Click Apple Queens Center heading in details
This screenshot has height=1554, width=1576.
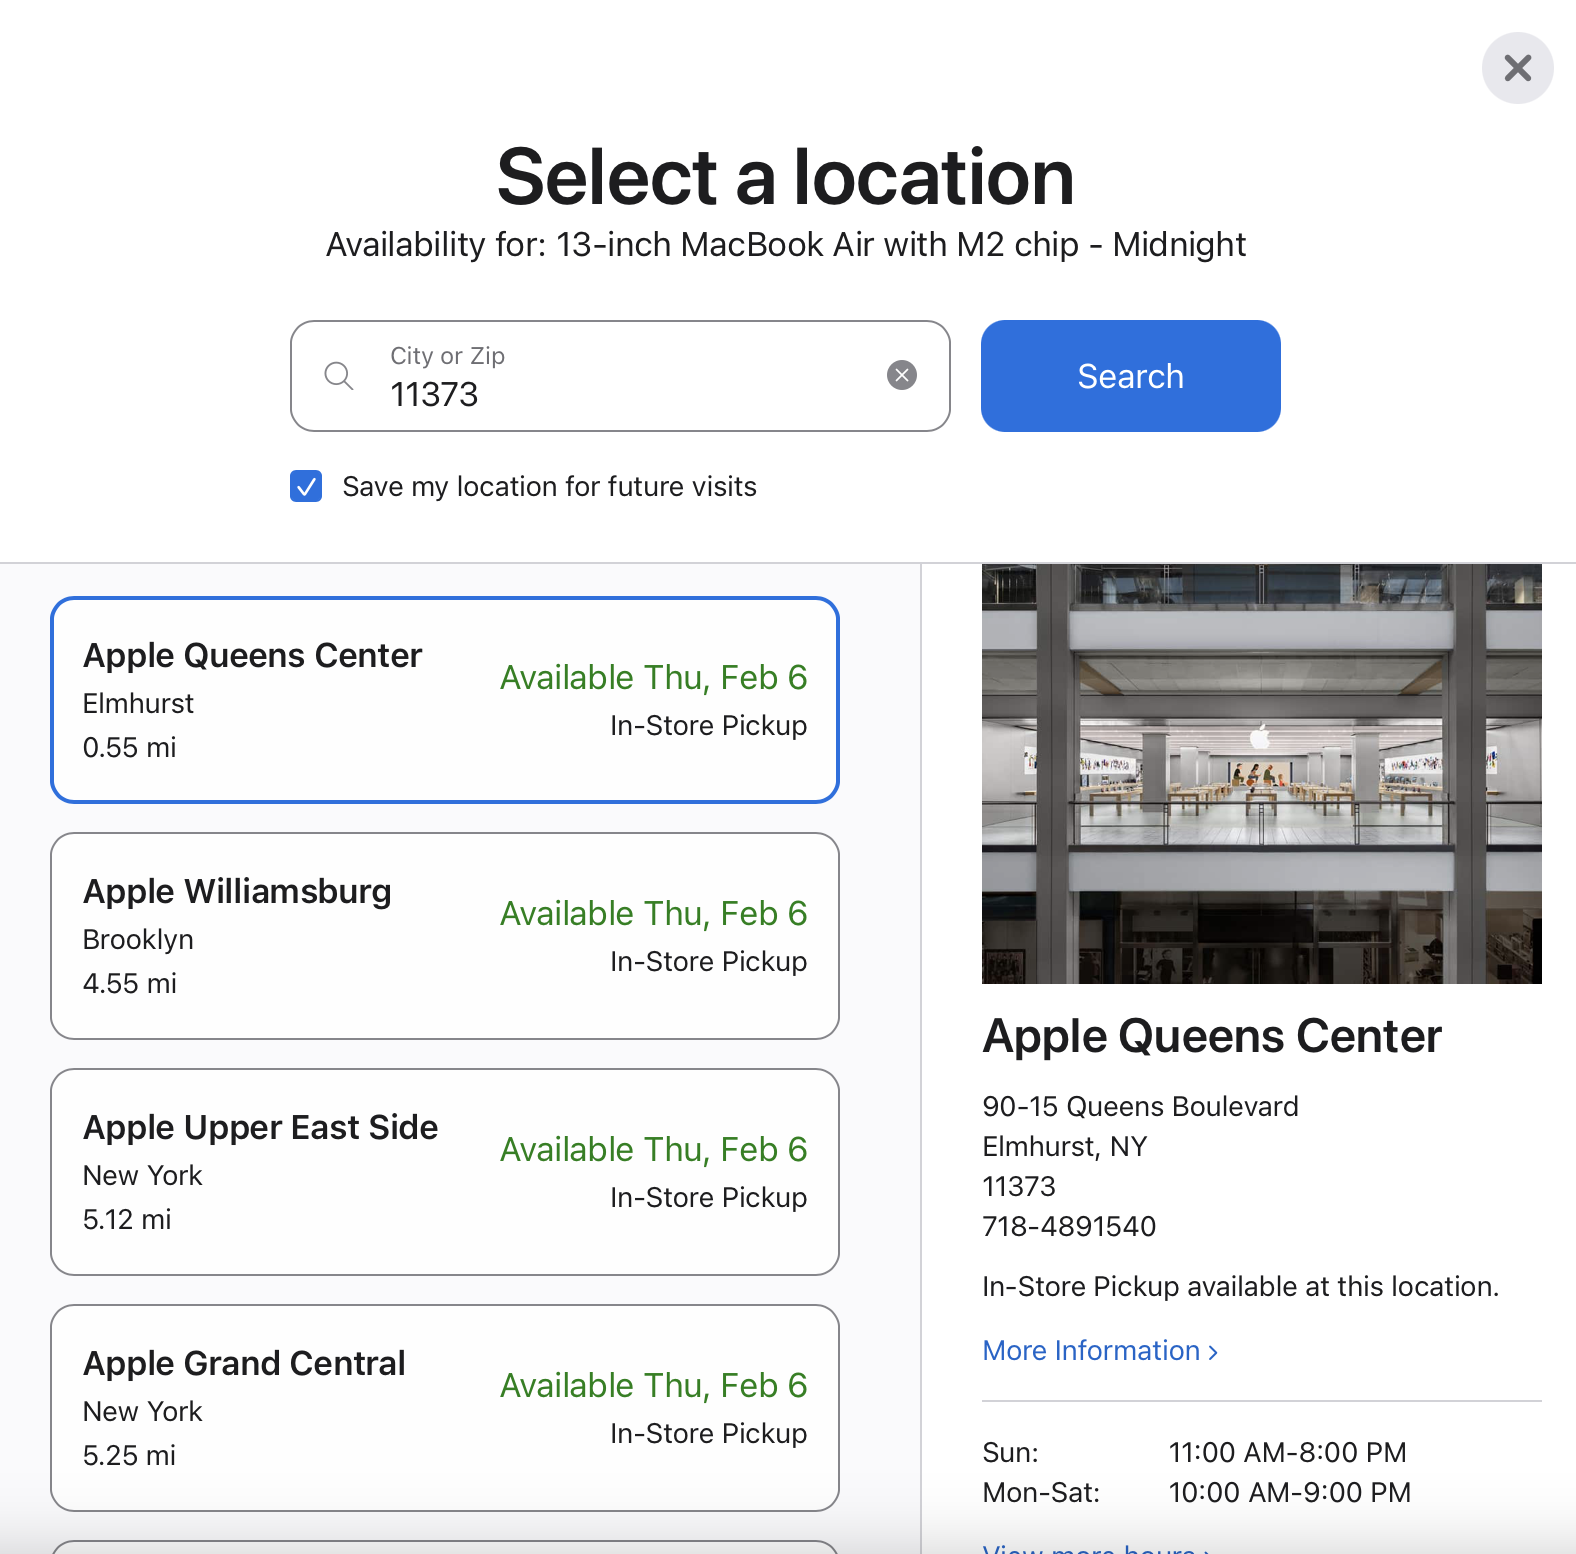1211,1036
